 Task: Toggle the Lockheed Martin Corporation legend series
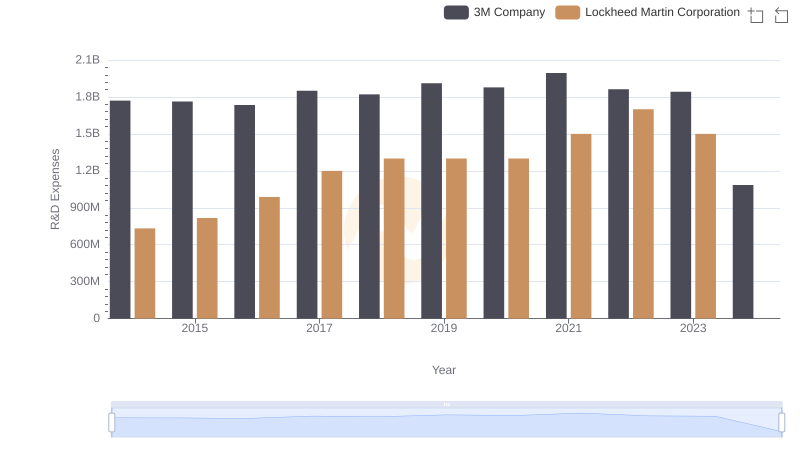tap(647, 12)
